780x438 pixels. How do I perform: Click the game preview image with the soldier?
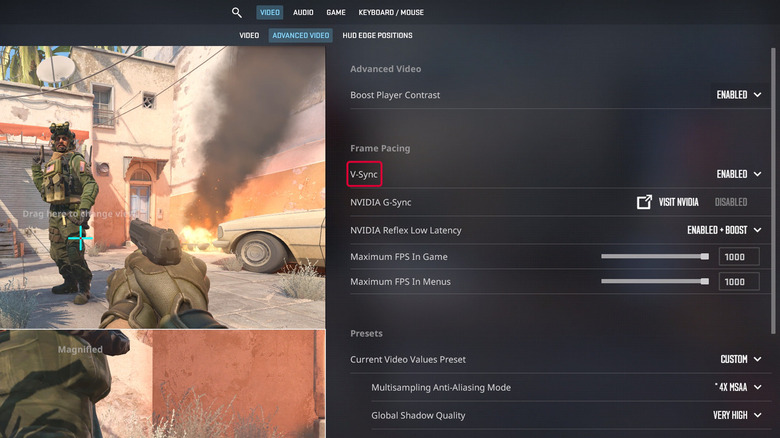163,187
